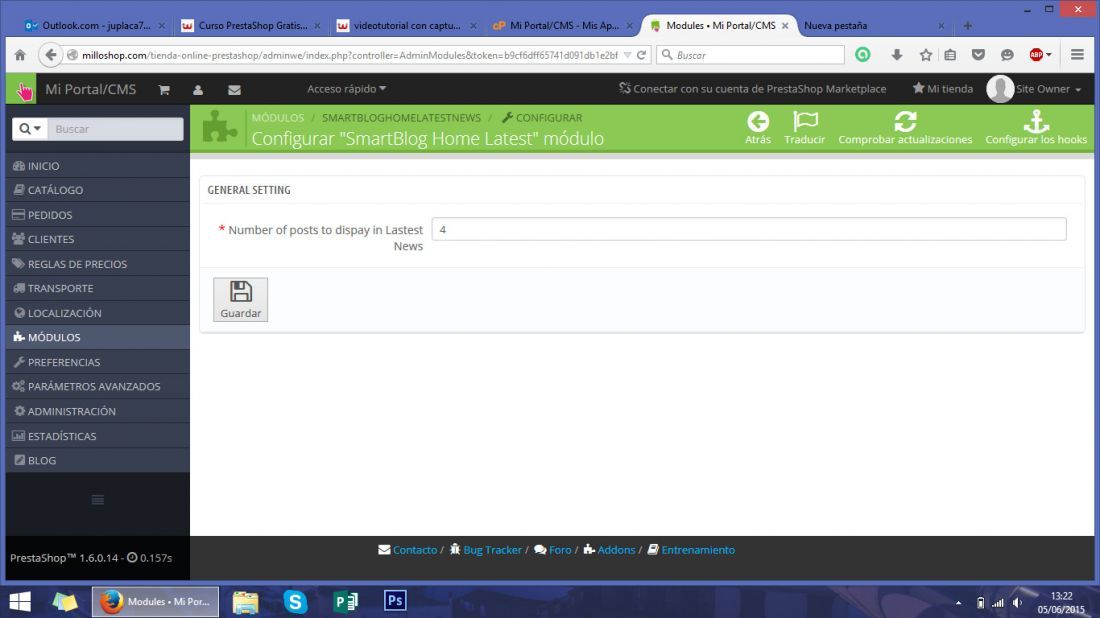Click the Pocket icon in toolbar

tap(978, 55)
